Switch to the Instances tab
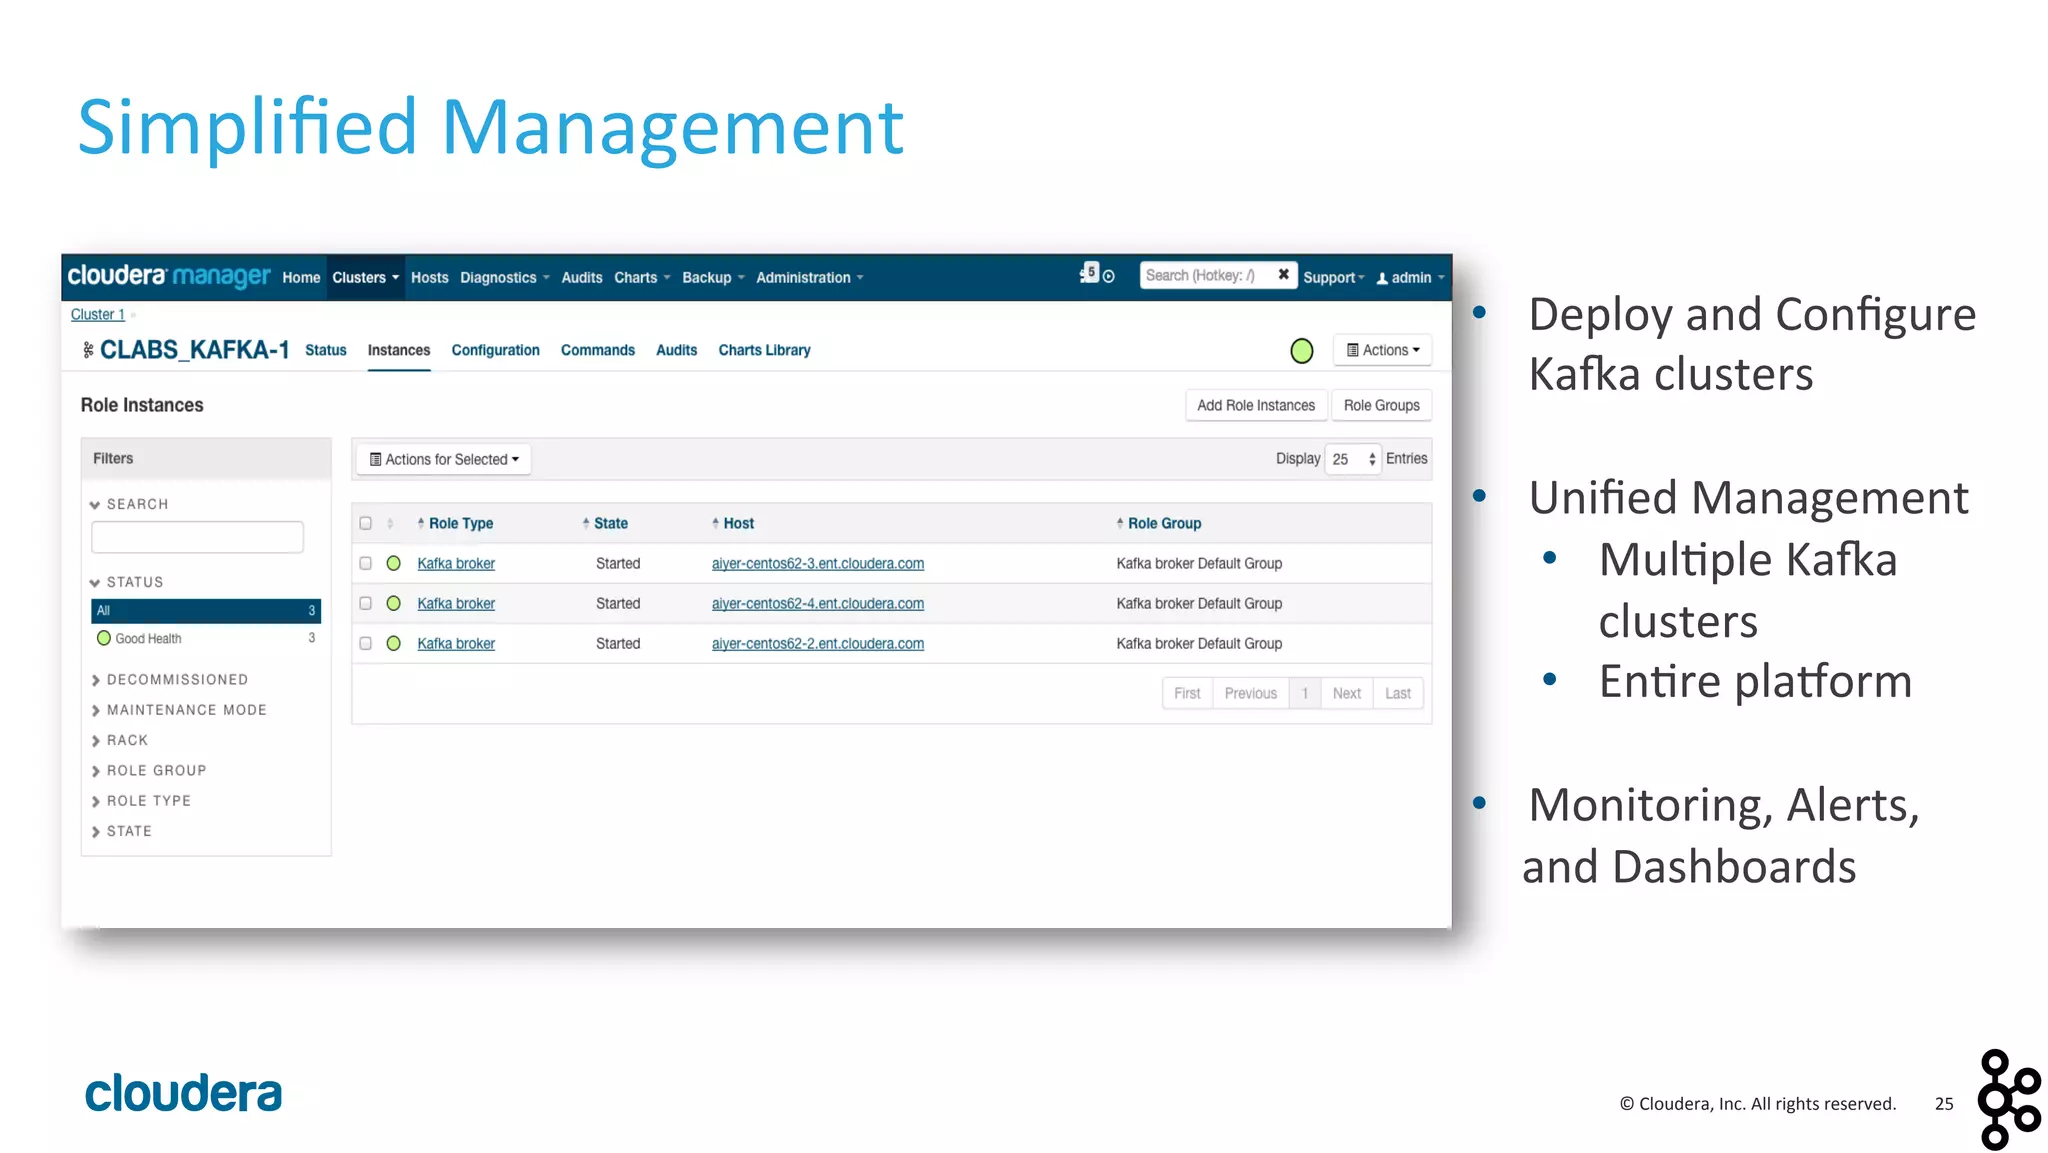Screen dimensions: 2048x1153 coord(399,350)
